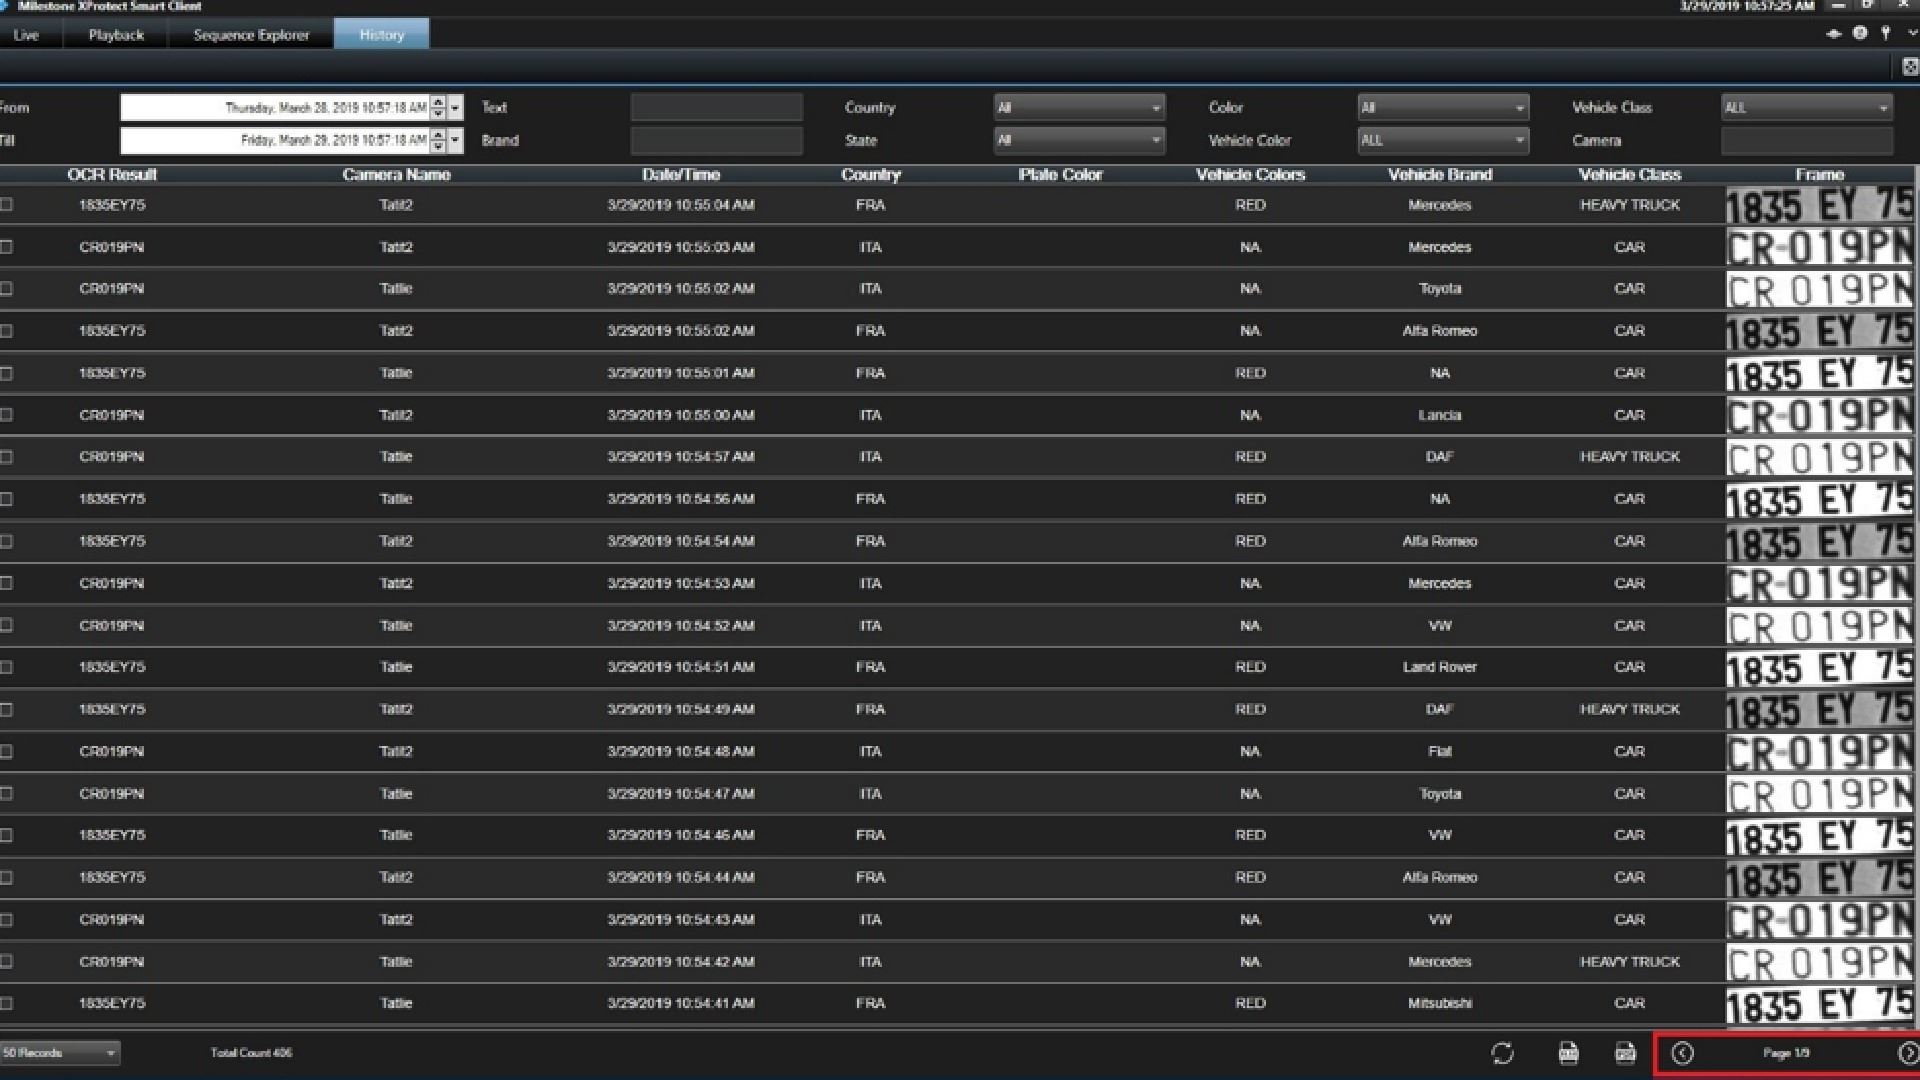Click 'Mitsubishi' vehicle brand cell
This screenshot has height=1080, width=1920.
click(1440, 1003)
